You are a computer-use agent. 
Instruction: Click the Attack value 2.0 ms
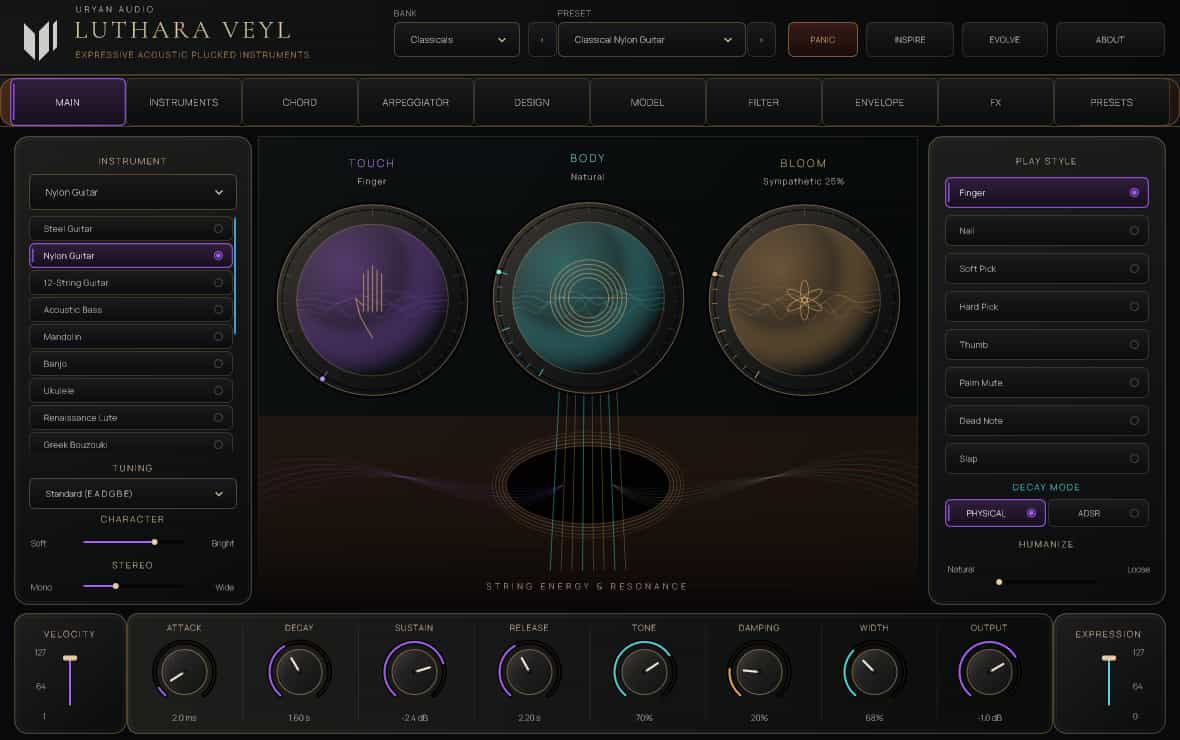(x=184, y=718)
